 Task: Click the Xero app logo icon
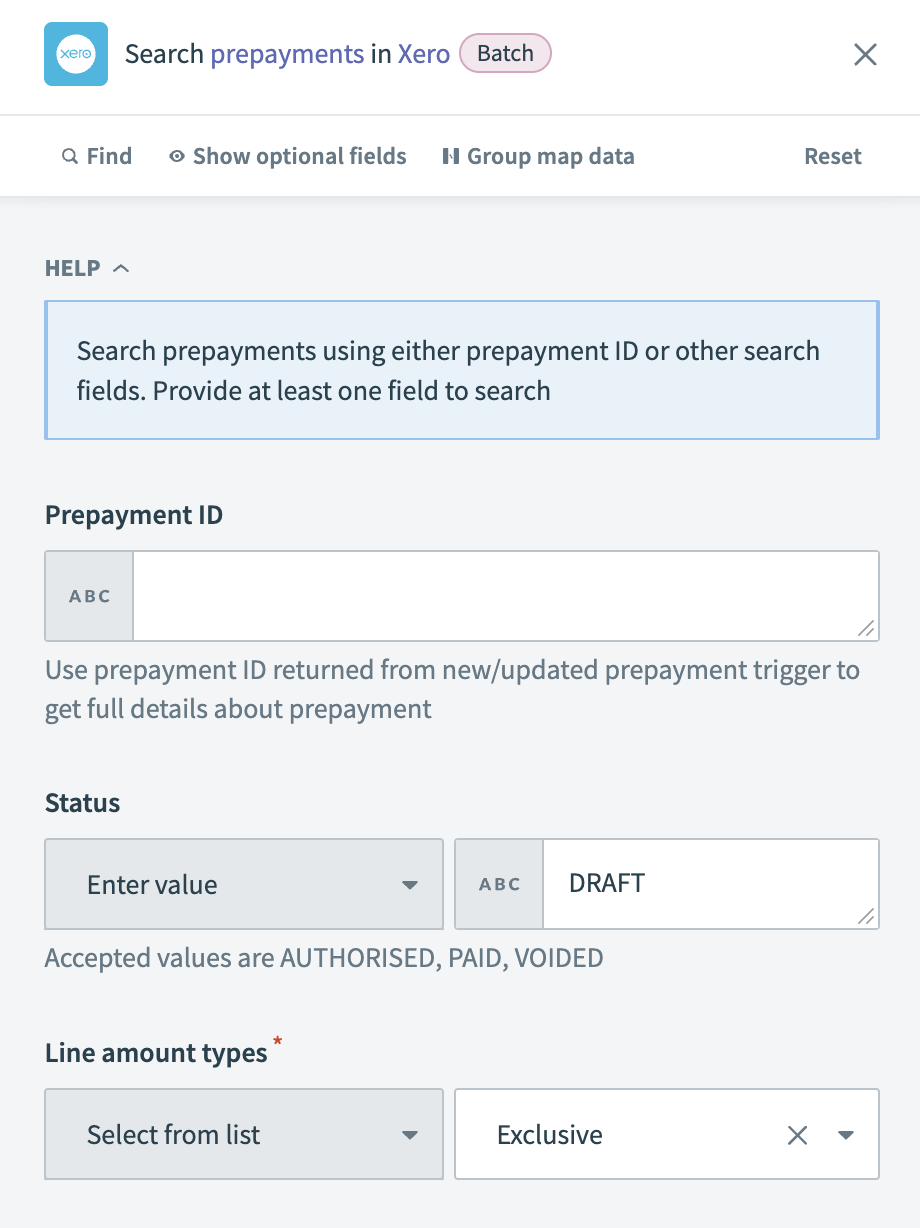coord(76,54)
